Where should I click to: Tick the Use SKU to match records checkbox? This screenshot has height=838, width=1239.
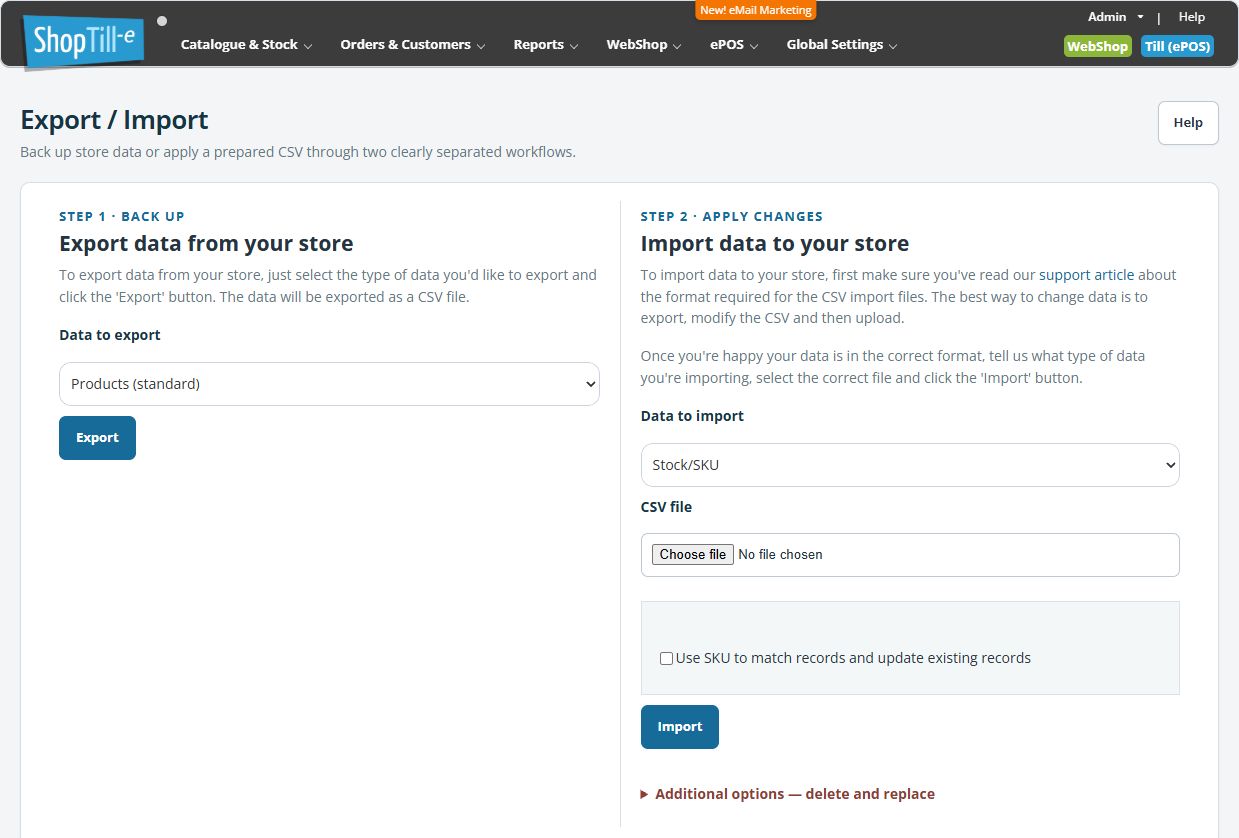(666, 659)
